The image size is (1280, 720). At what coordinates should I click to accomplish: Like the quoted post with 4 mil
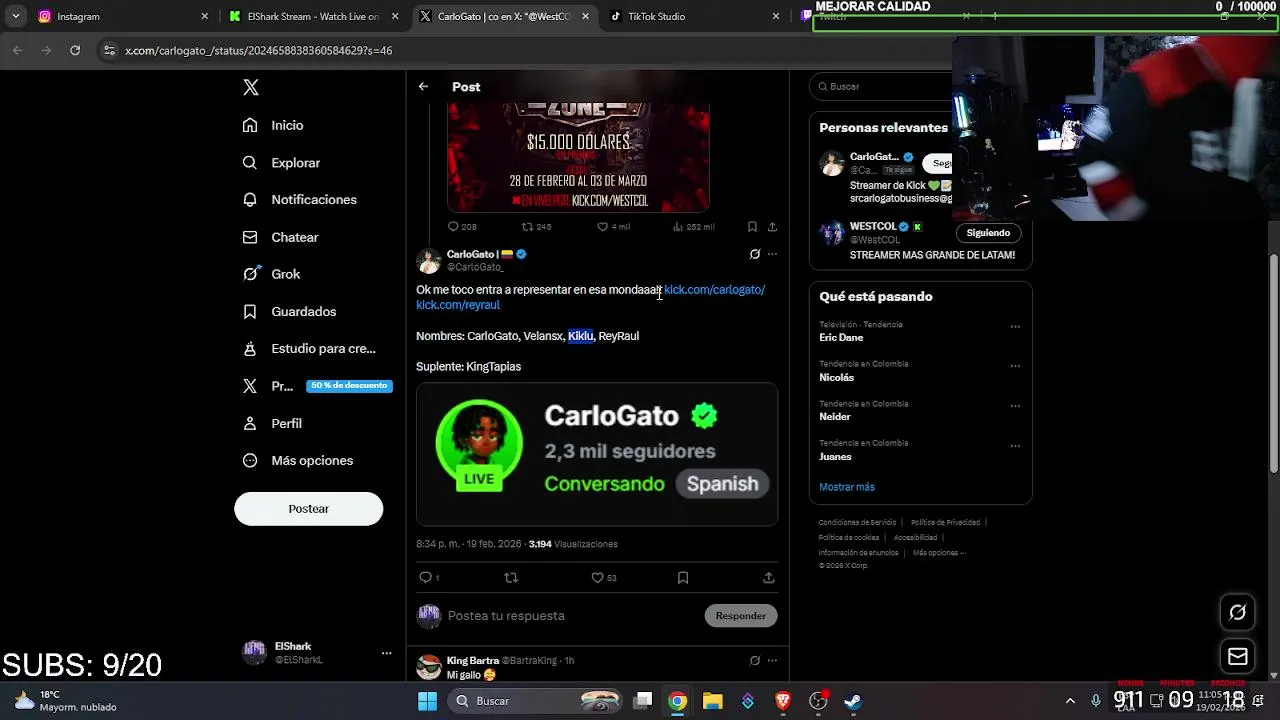point(613,227)
